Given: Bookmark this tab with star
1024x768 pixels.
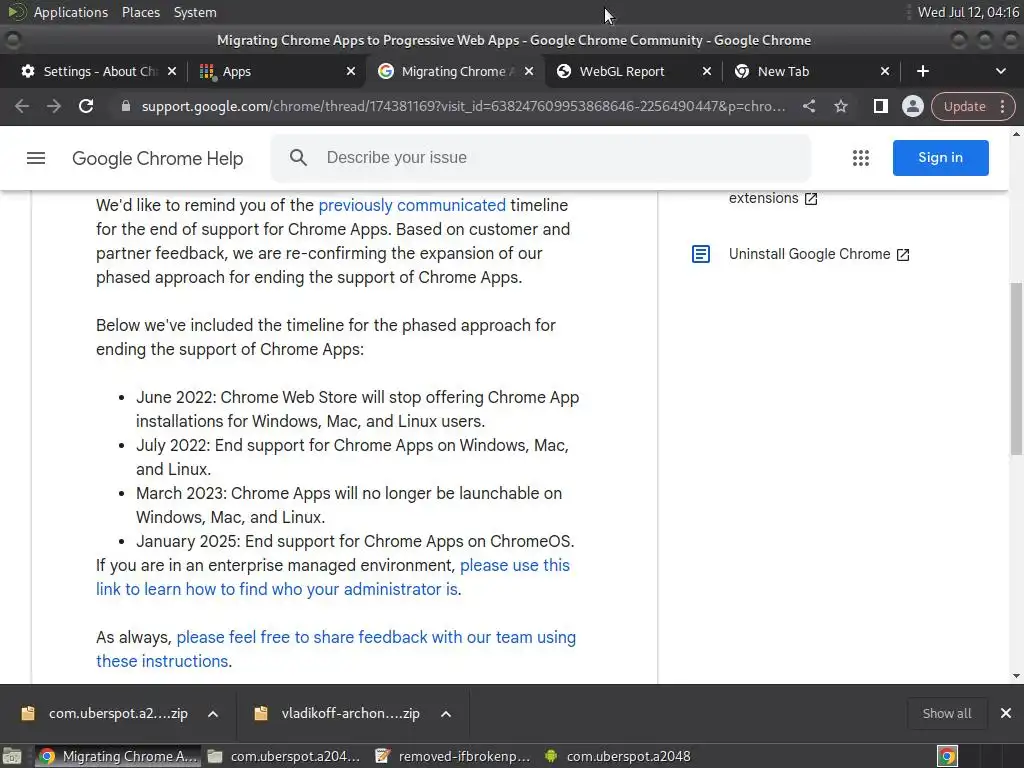Looking at the screenshot, I should point(840,106).
